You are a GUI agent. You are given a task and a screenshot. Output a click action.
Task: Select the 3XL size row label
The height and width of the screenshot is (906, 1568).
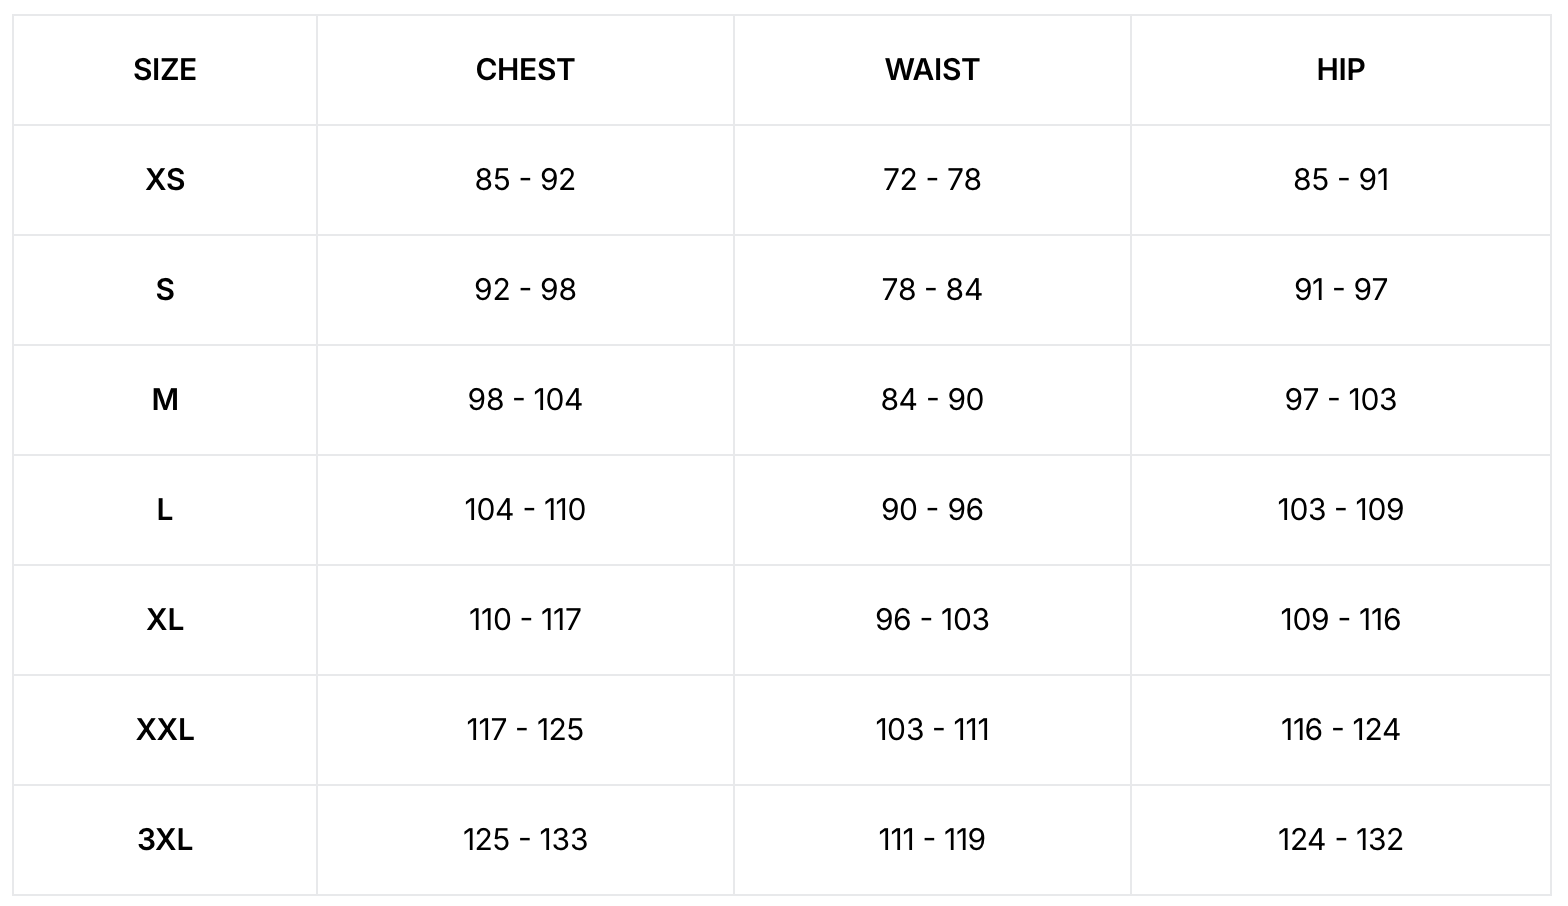point(165,840)
